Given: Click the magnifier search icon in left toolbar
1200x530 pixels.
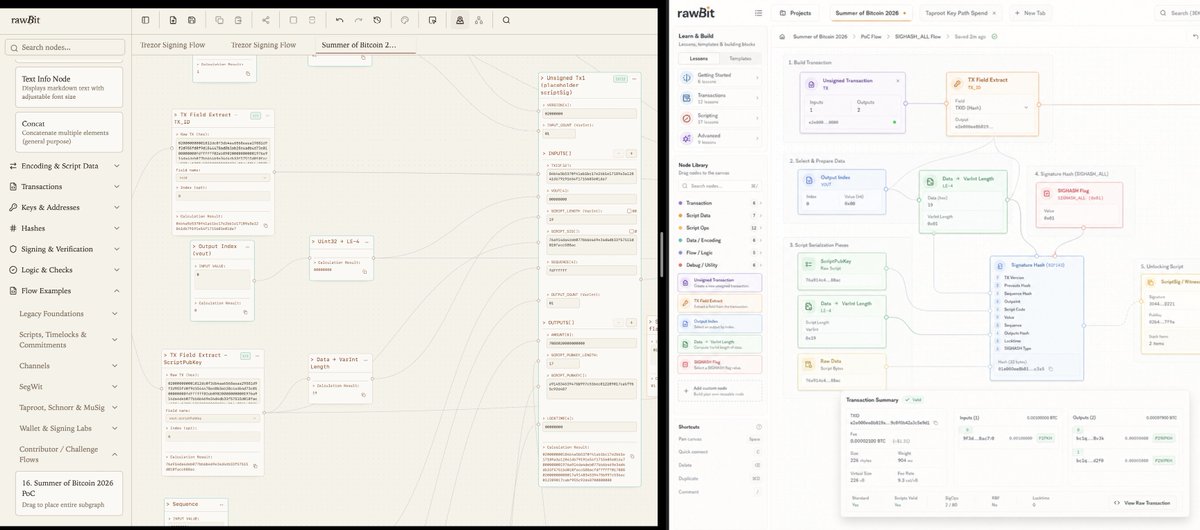Looking at the screenshot, I should point(506,19).
